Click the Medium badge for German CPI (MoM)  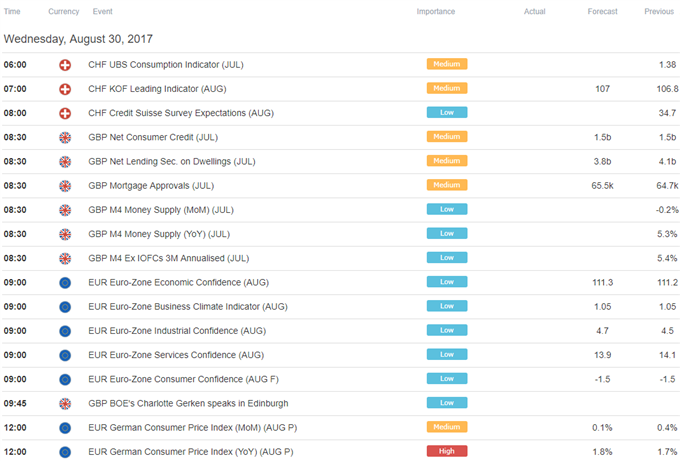point(447,427)
